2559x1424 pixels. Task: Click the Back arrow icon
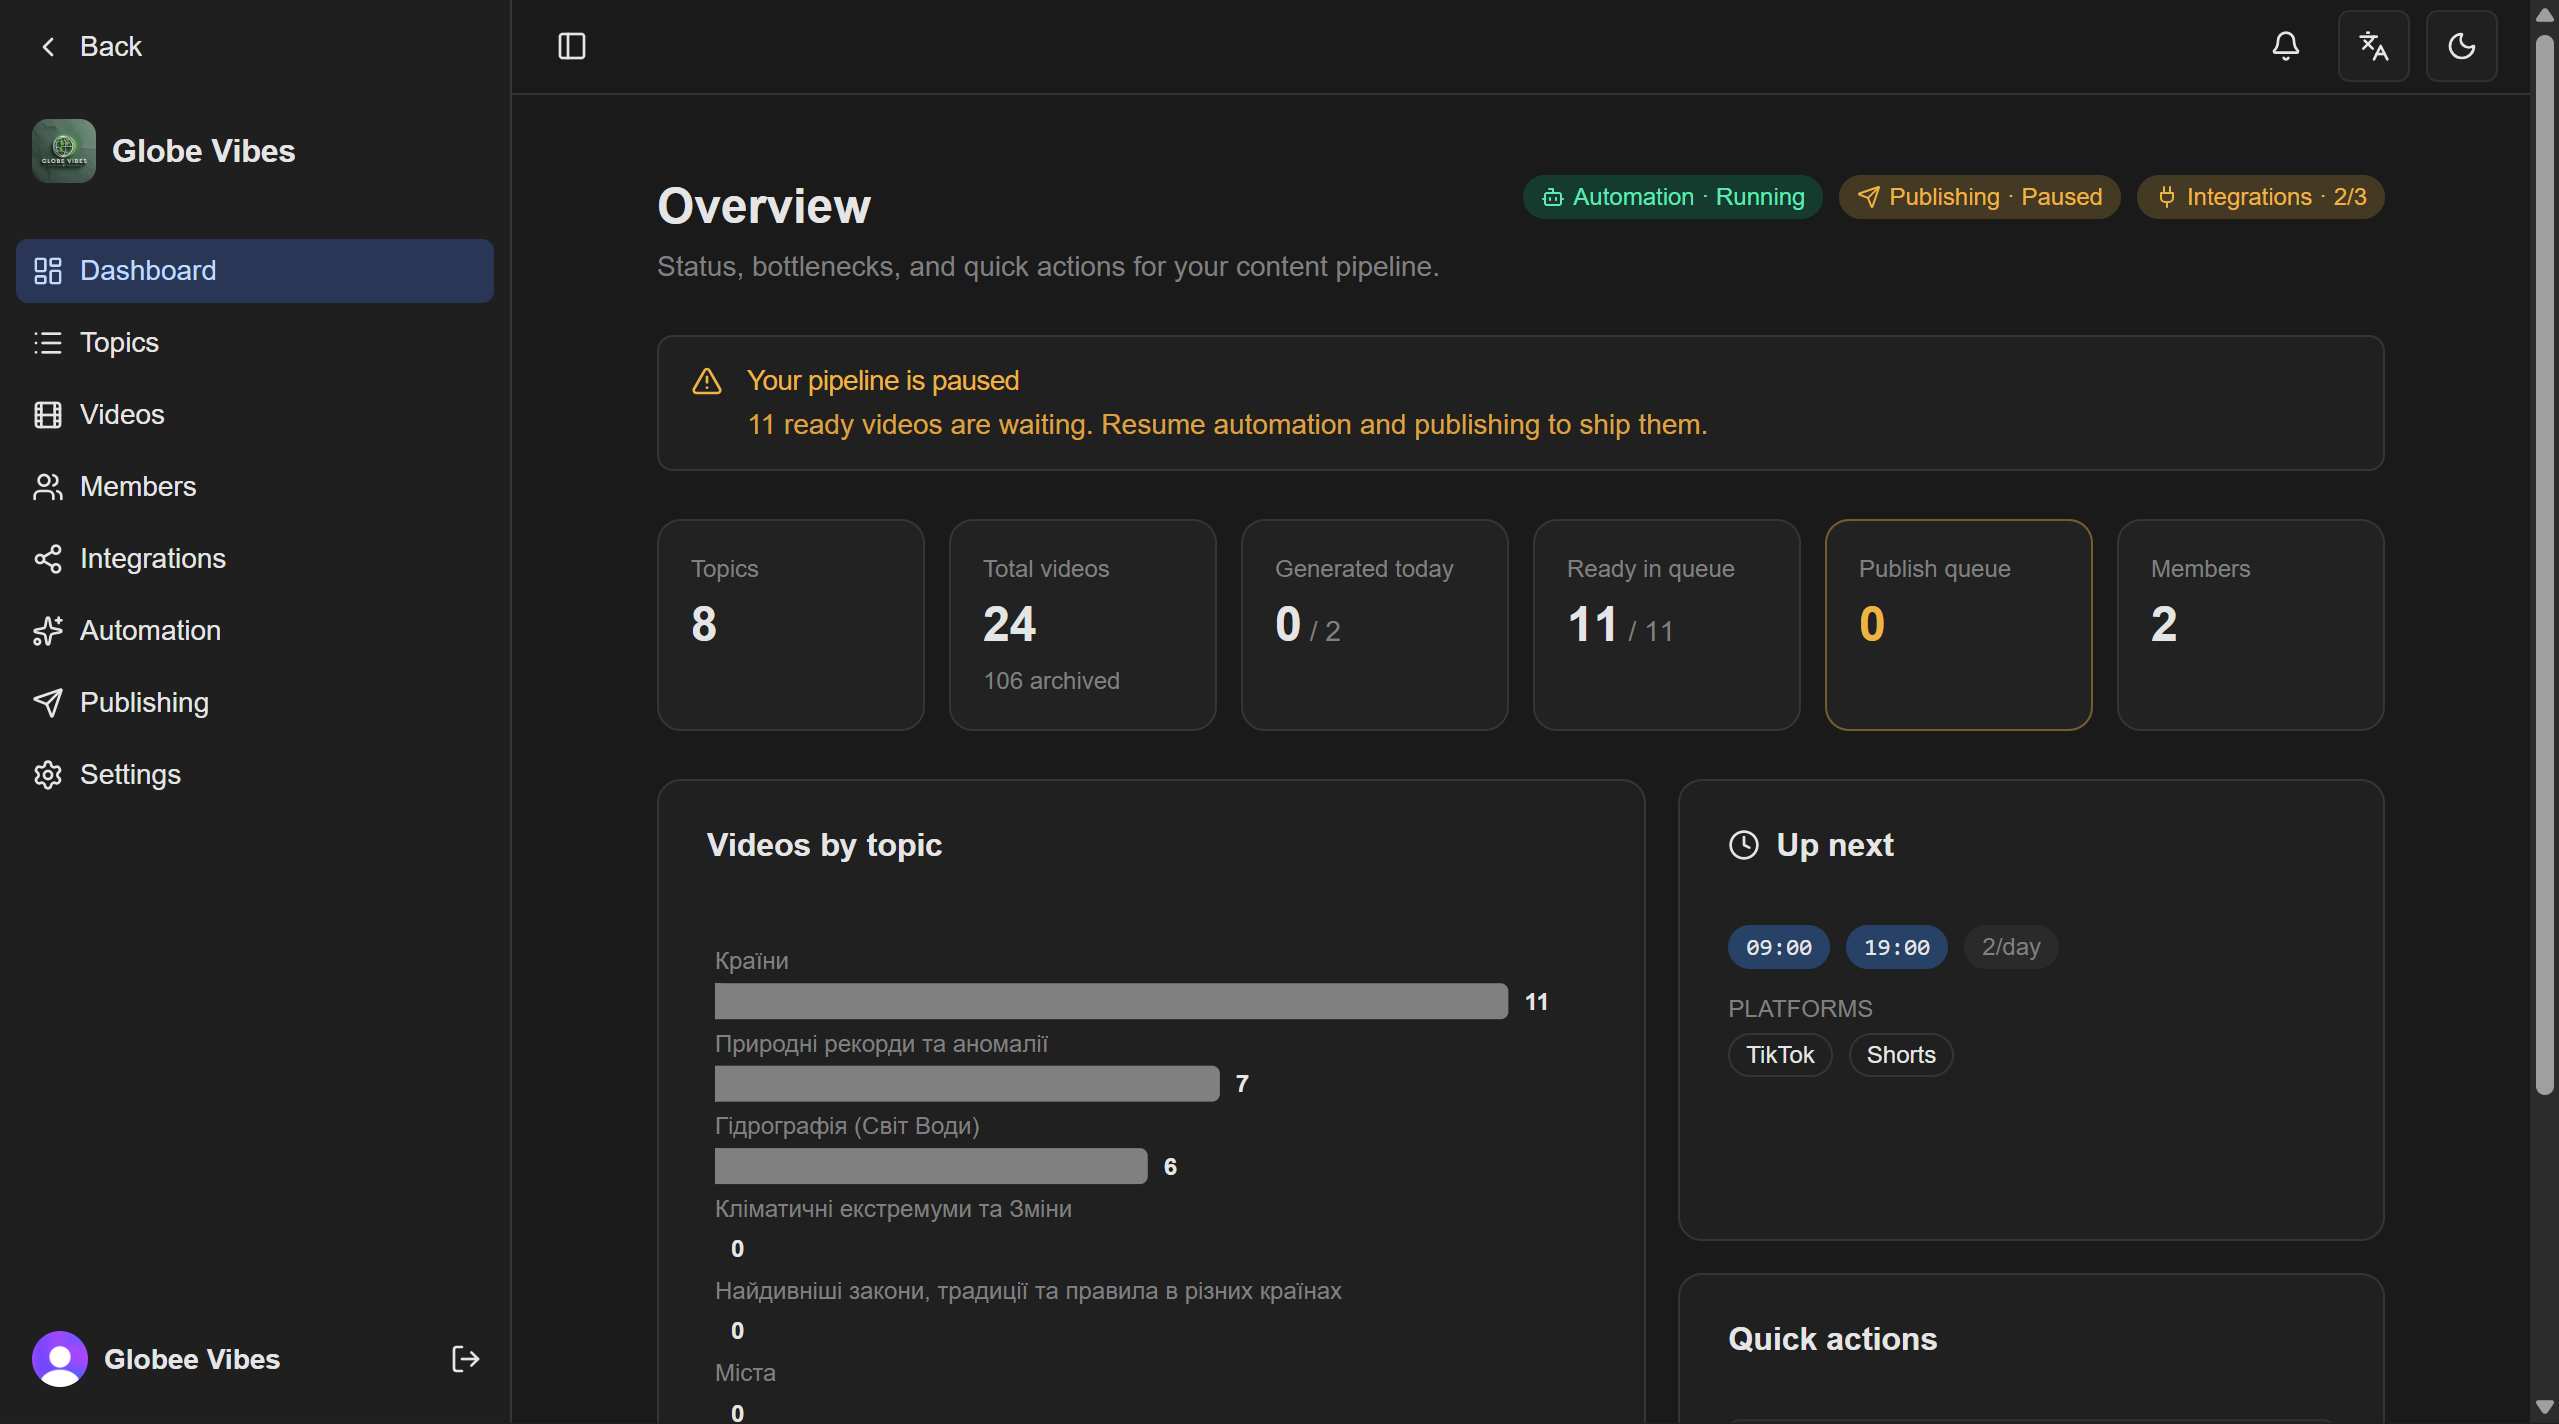pyautogui.click(x=48, y=47)
